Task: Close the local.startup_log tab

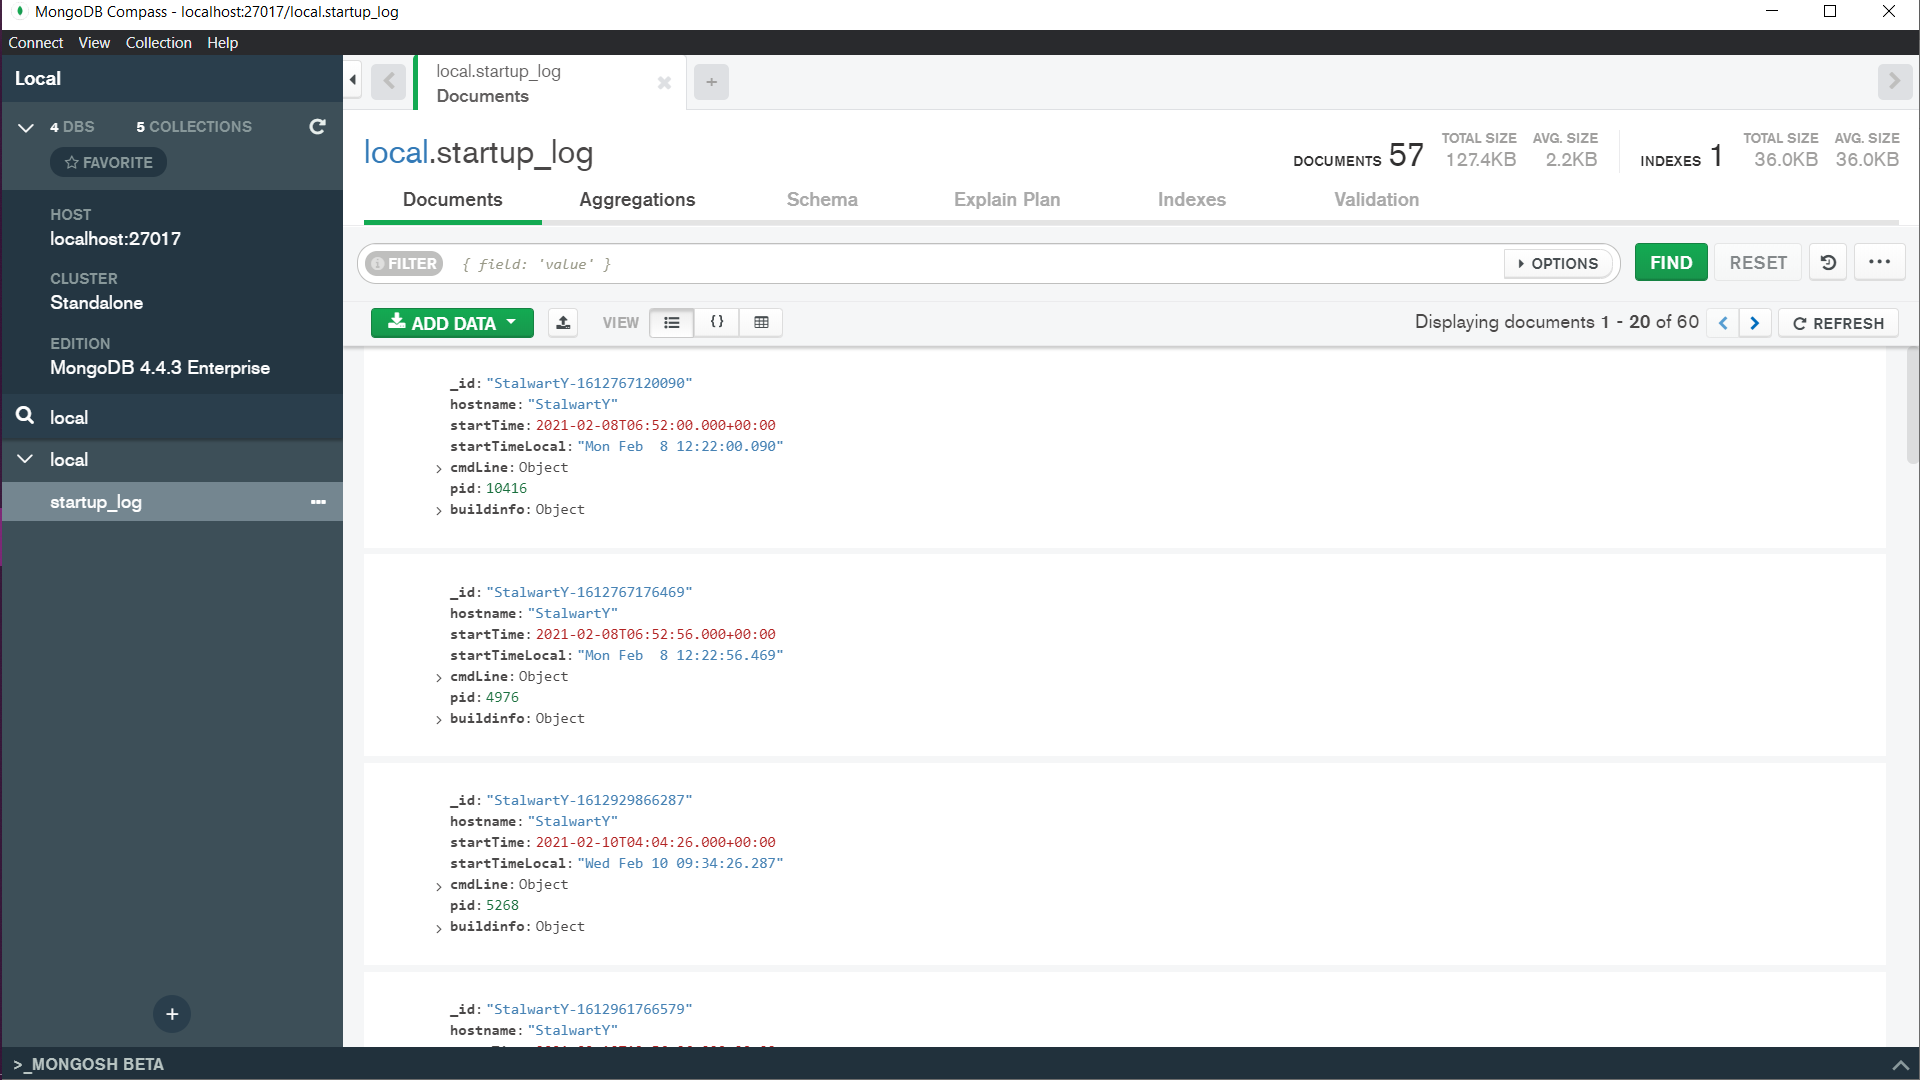Action: coord(664,83)
